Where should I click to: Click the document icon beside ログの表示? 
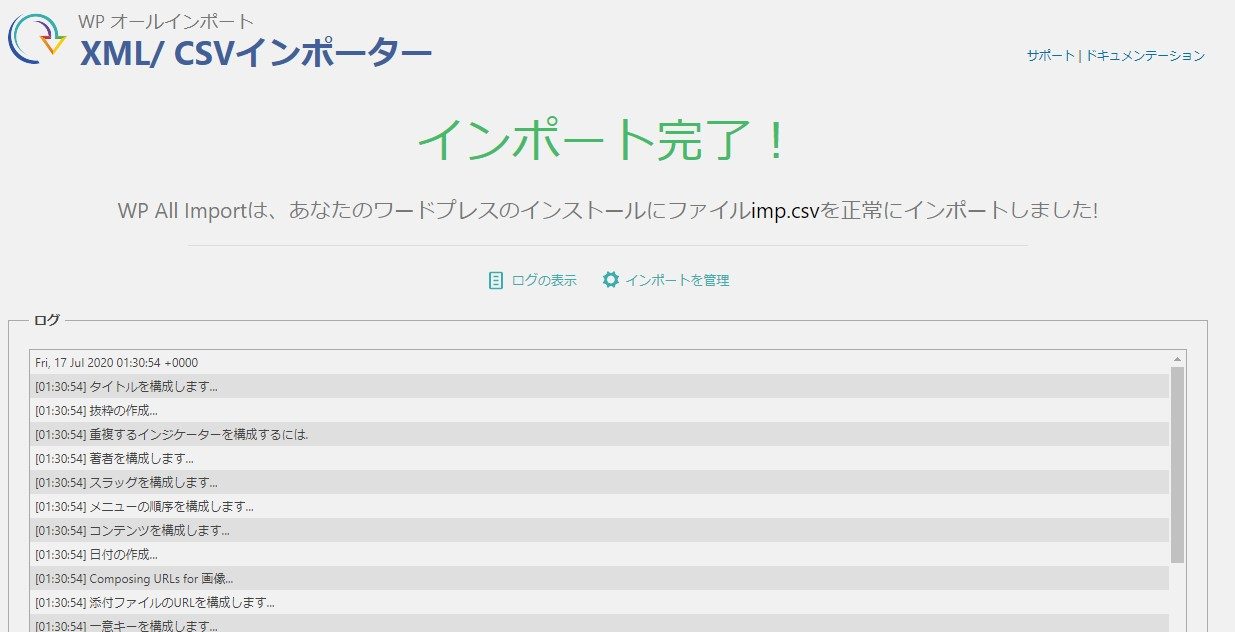pyautogui.click(x=495, y=280)
